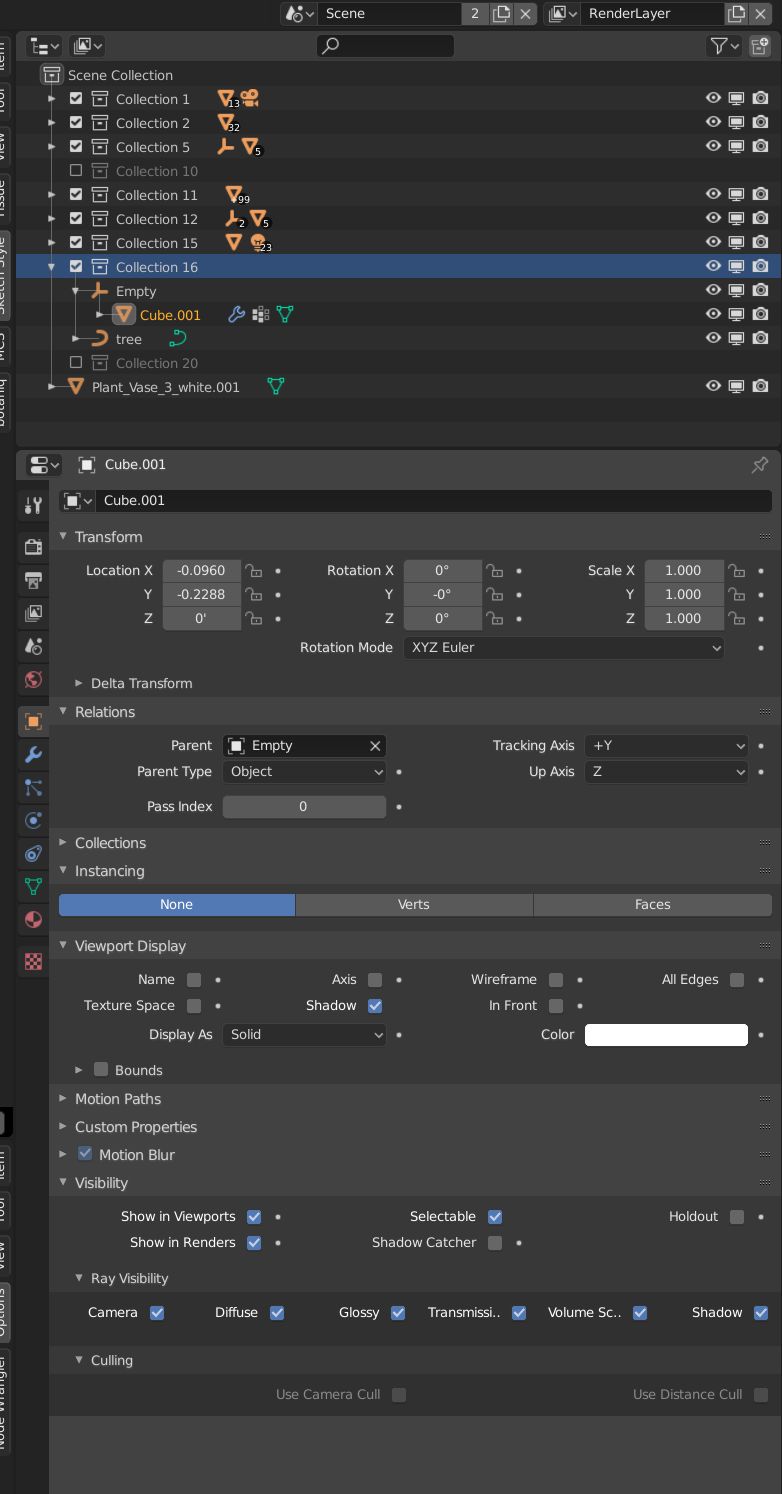This screenshot has width=782, height=1494.
Task: Click the lock icon for Scale X
Action: coord(736,570)
